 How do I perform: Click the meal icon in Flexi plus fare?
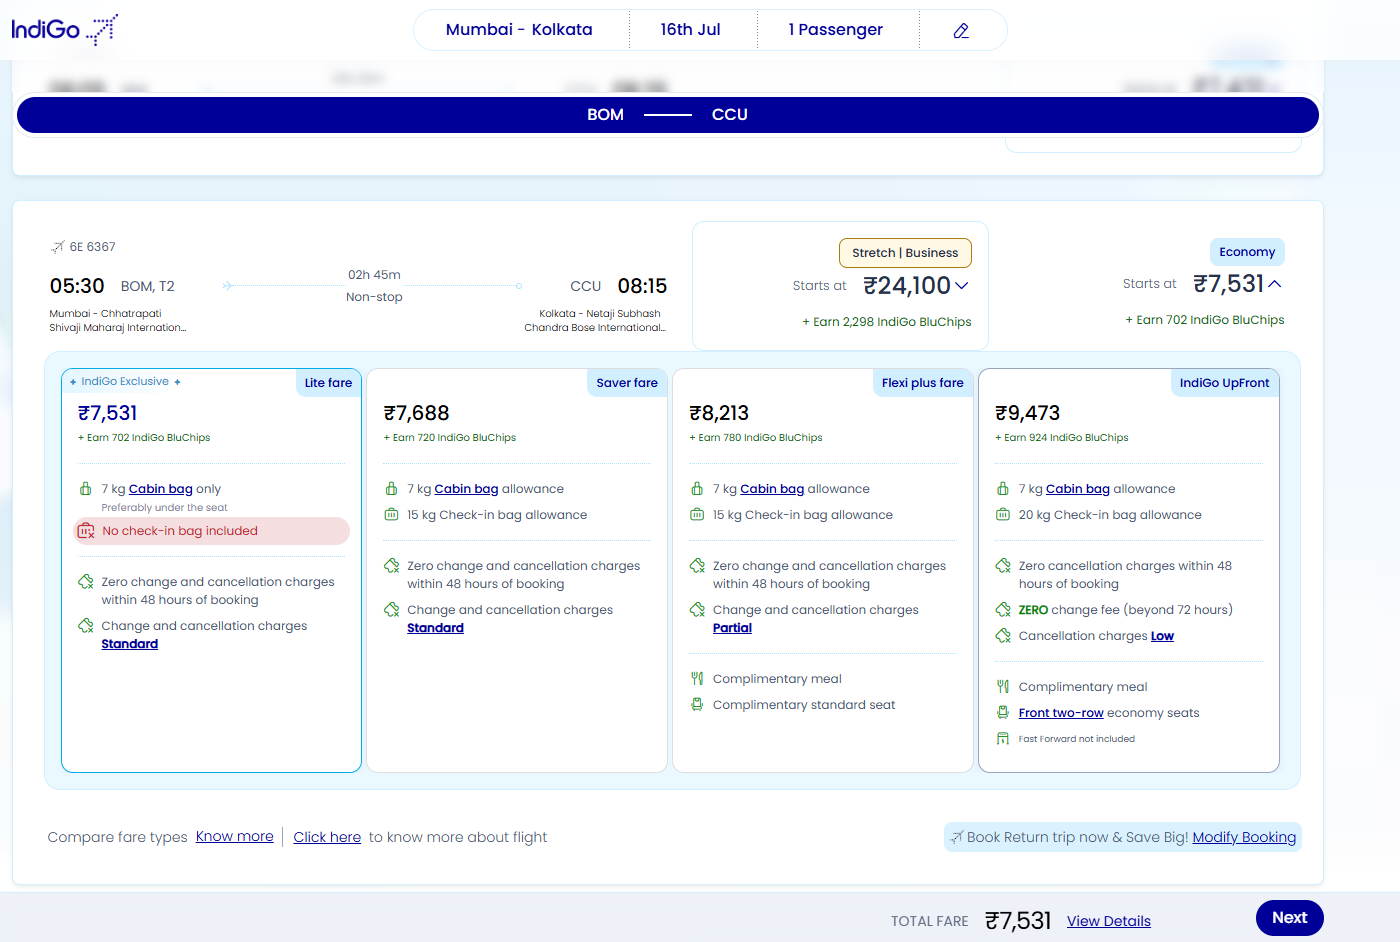697,679
